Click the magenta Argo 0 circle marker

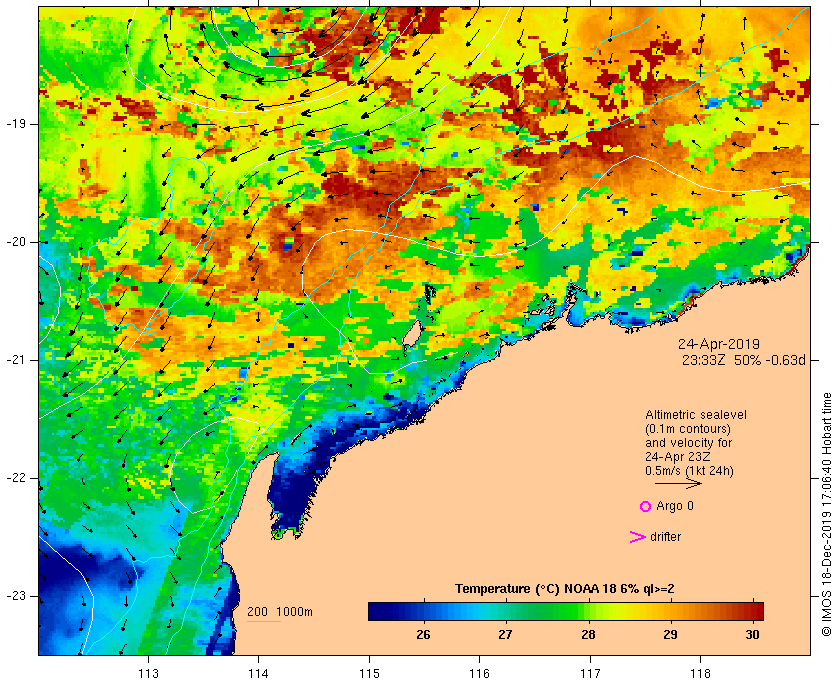click(x=646, y=506)
